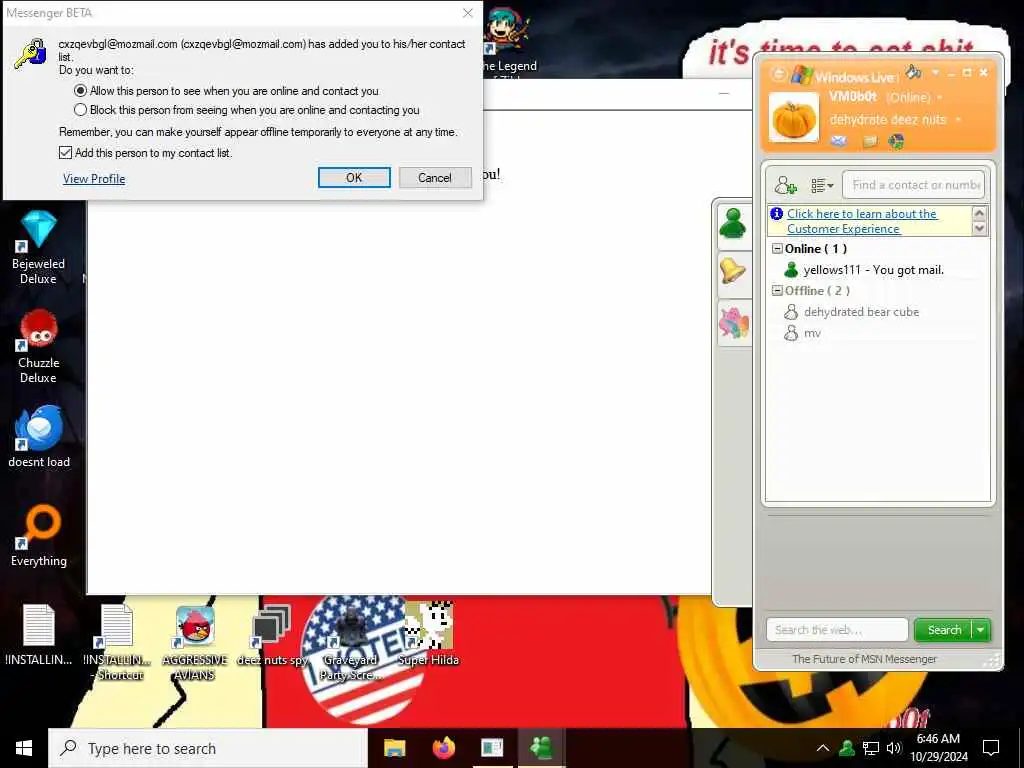Click the paintbrush color scheme icon

point(913,71)
